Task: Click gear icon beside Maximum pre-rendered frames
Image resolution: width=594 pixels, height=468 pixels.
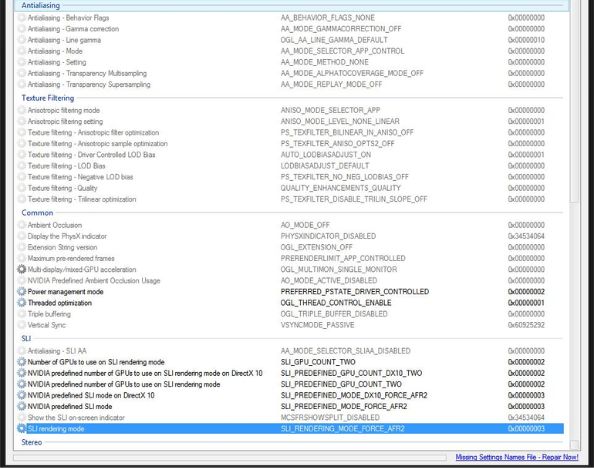Action: pyautogui.click(x=22, y=258)
